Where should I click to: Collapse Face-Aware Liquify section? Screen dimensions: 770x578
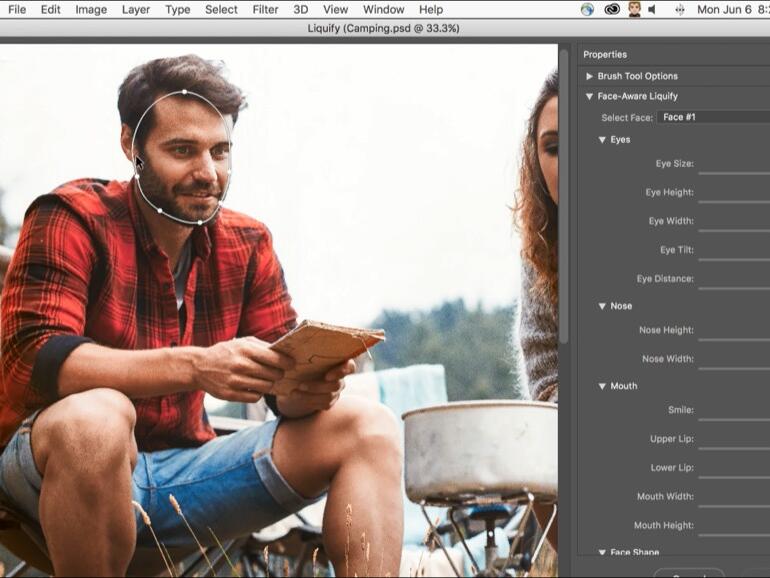pyautogui.click(x=589, y=97)
